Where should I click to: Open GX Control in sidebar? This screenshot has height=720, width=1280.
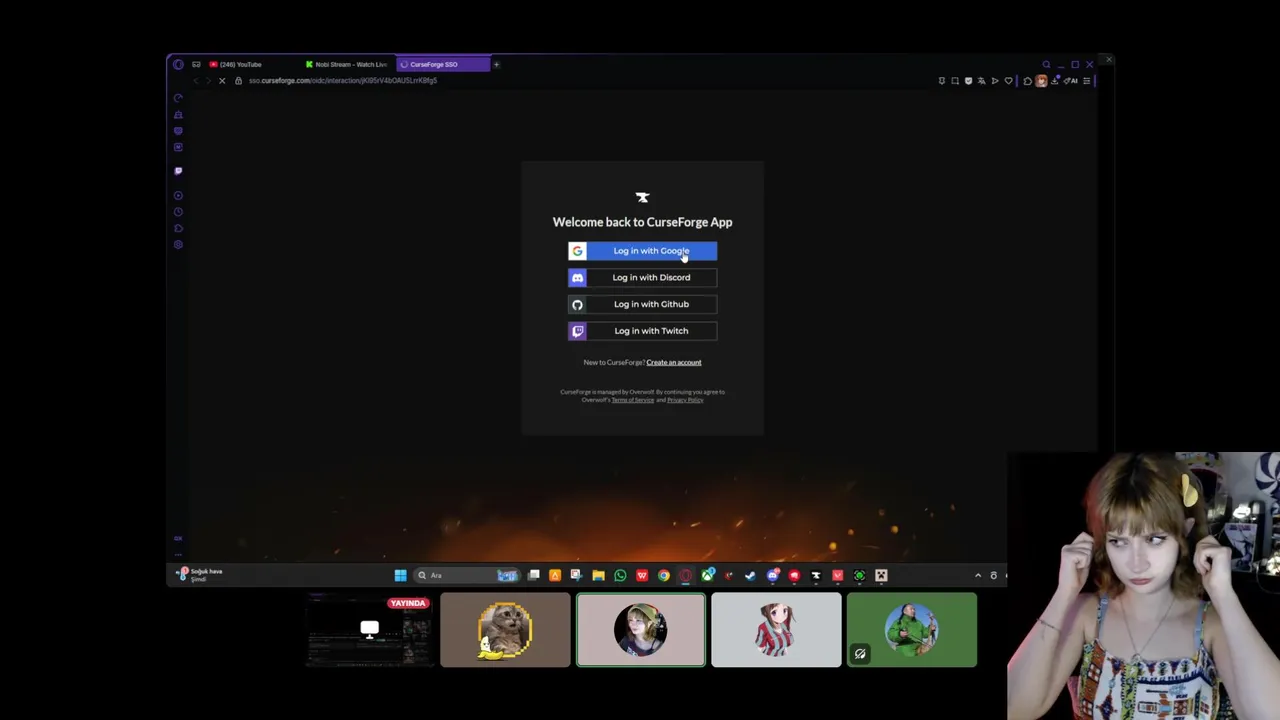pyautogui.click(x=178, y=98)
